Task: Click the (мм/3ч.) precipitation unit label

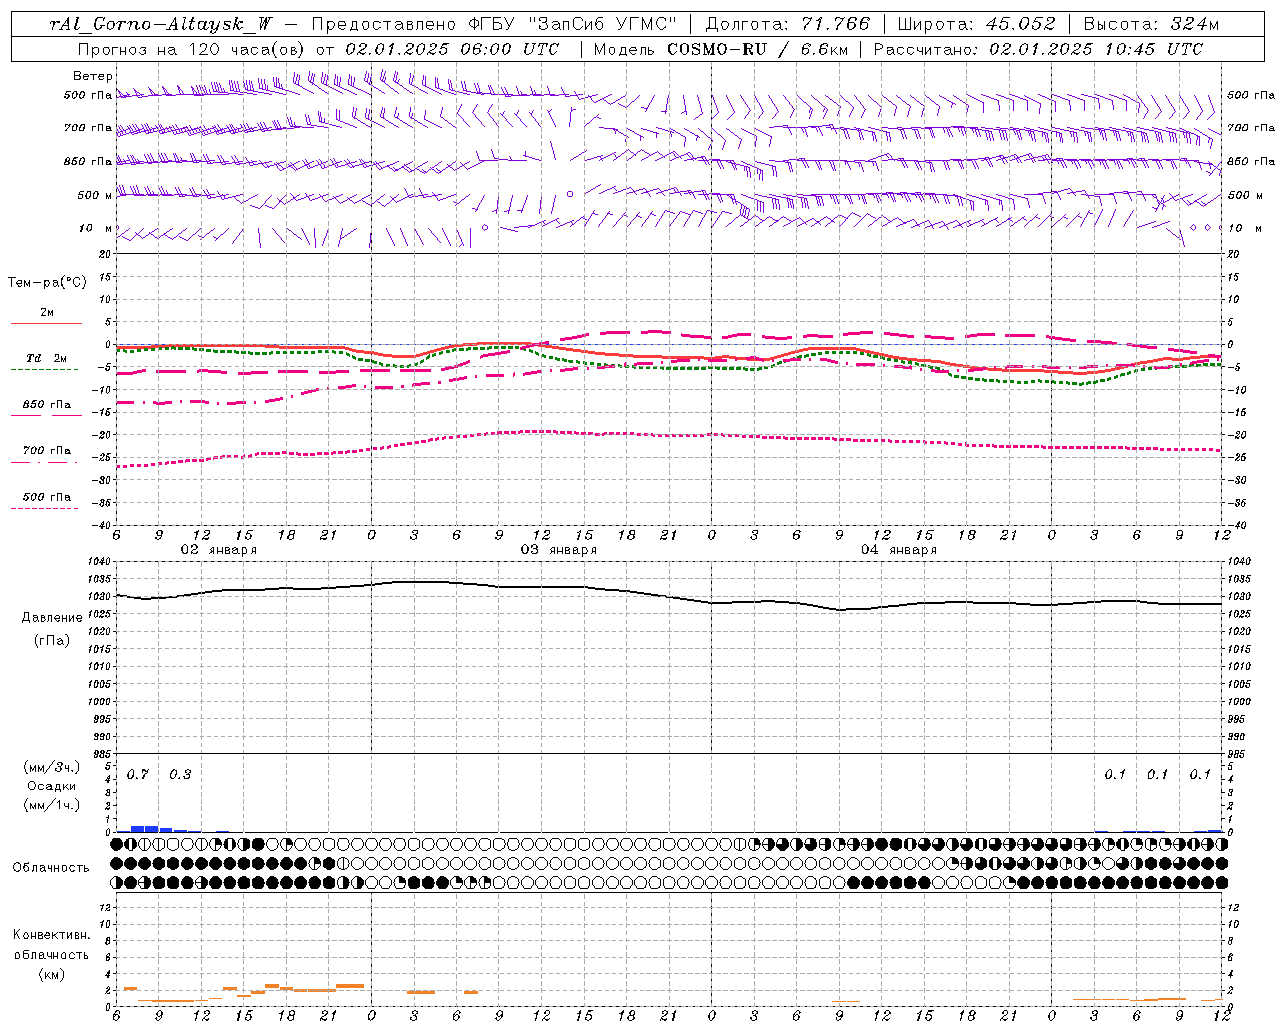Action: (x=52, y=768)
